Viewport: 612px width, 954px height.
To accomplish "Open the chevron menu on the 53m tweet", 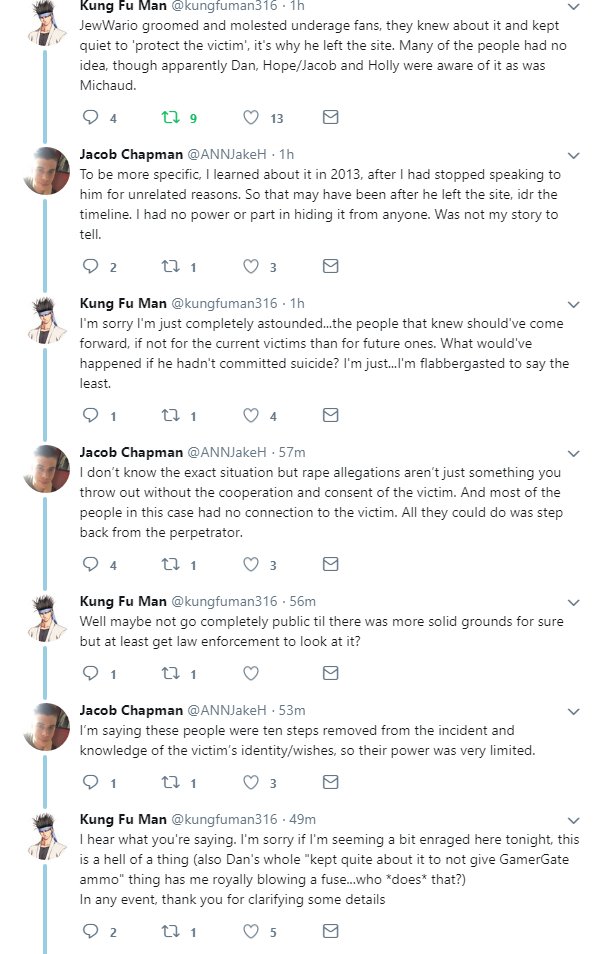I will pyautogui.click(x=573, y=712).
